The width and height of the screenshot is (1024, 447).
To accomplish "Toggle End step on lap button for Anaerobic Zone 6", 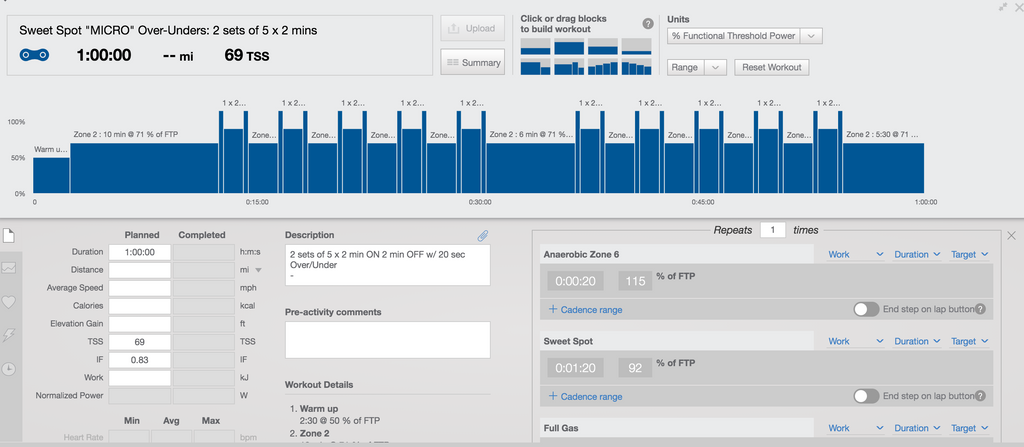I will point(866,309).
